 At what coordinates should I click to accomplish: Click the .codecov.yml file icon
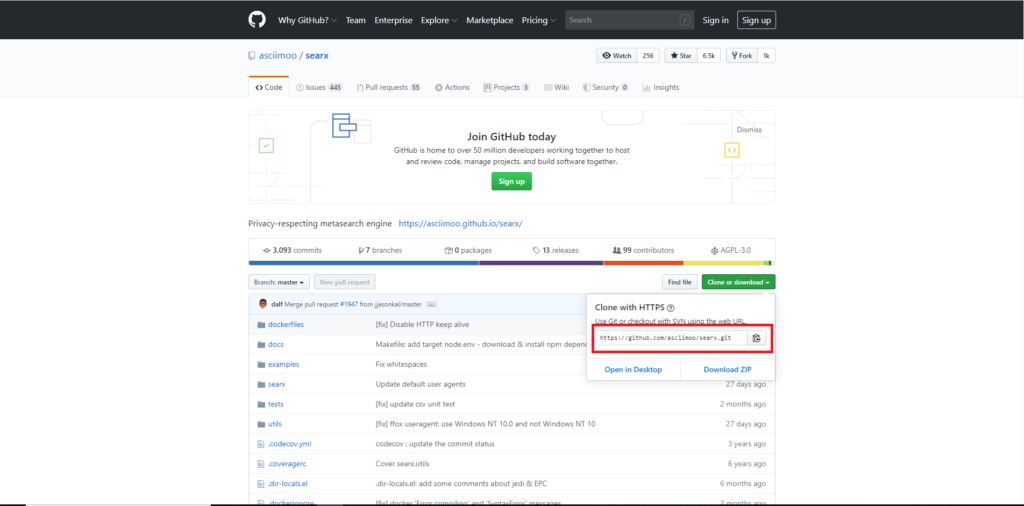pyautogui.click(x=261, y=444)
